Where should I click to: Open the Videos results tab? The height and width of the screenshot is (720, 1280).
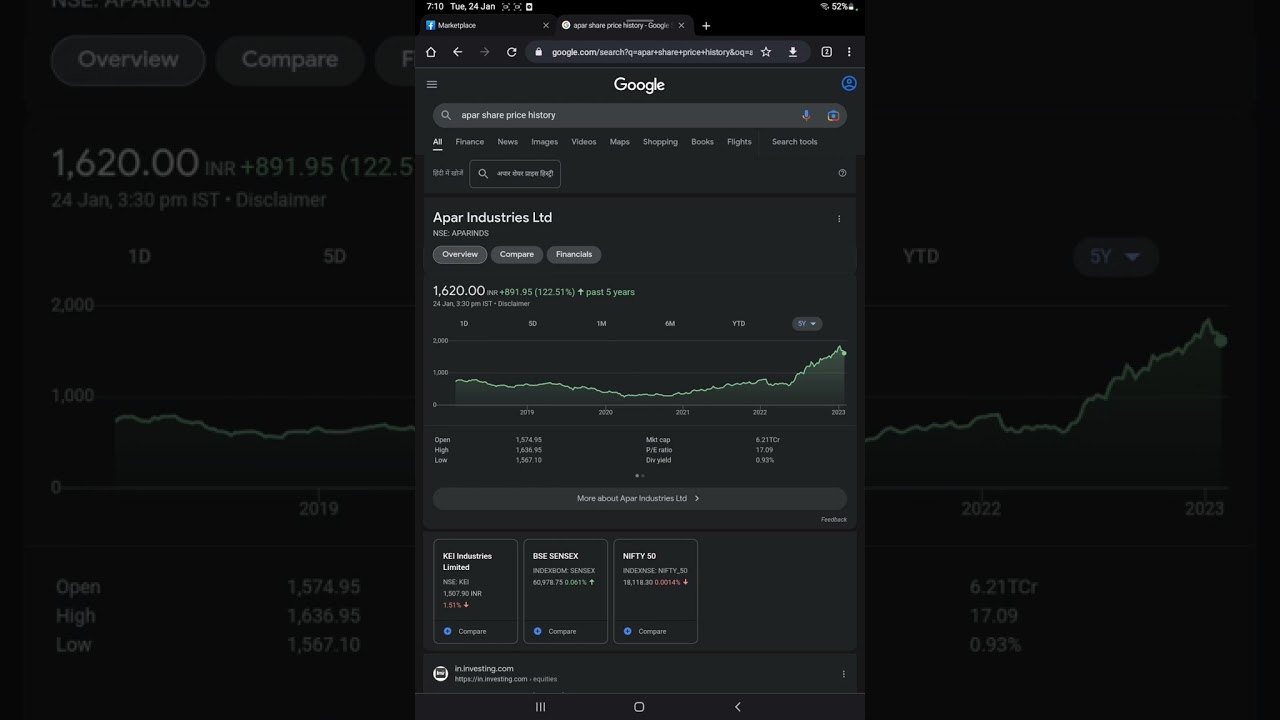[x=584, y=142]
